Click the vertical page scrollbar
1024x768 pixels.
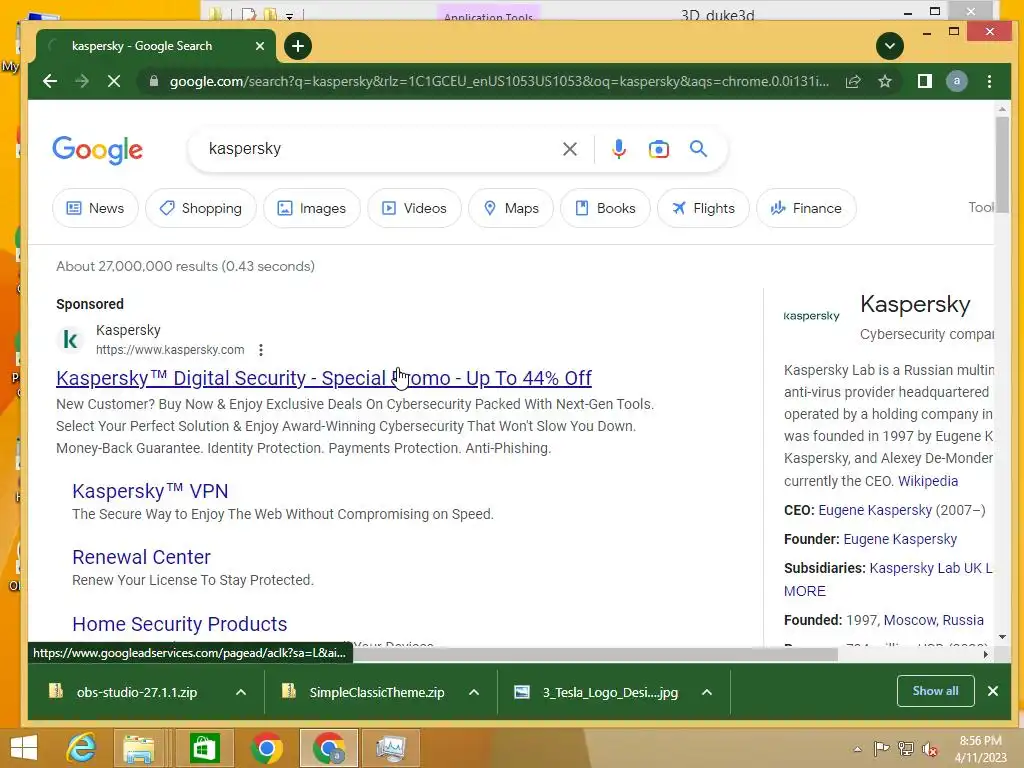(x=1002, y=167)
